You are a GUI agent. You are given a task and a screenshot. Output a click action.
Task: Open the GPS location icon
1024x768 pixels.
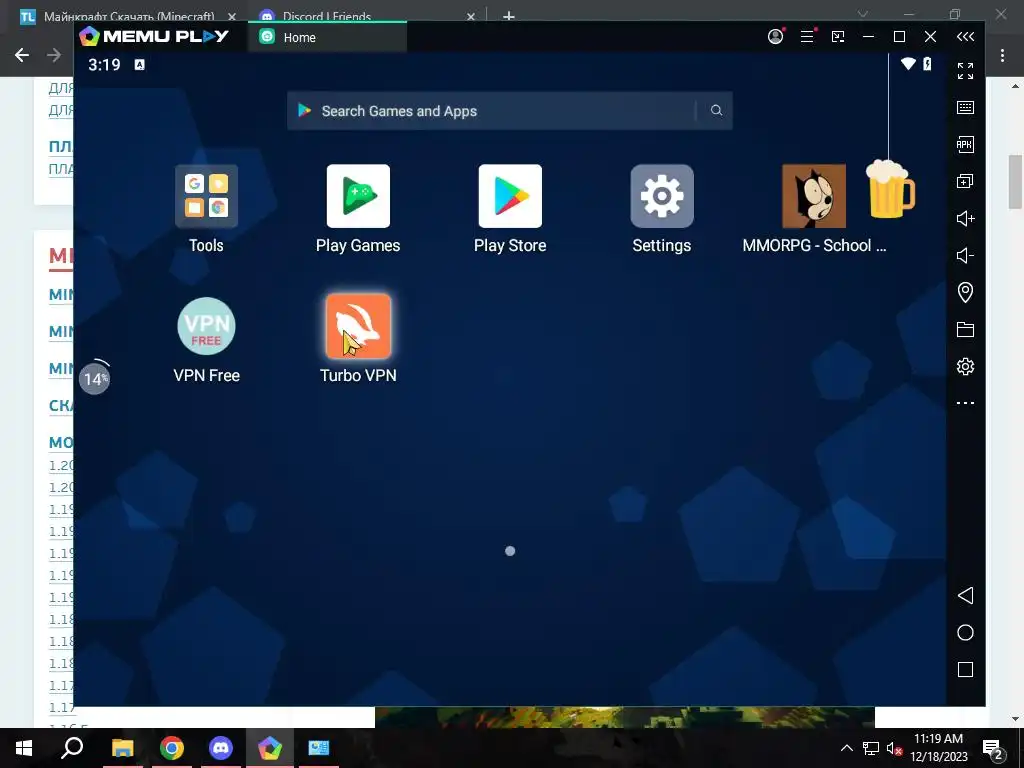[965, 292]
